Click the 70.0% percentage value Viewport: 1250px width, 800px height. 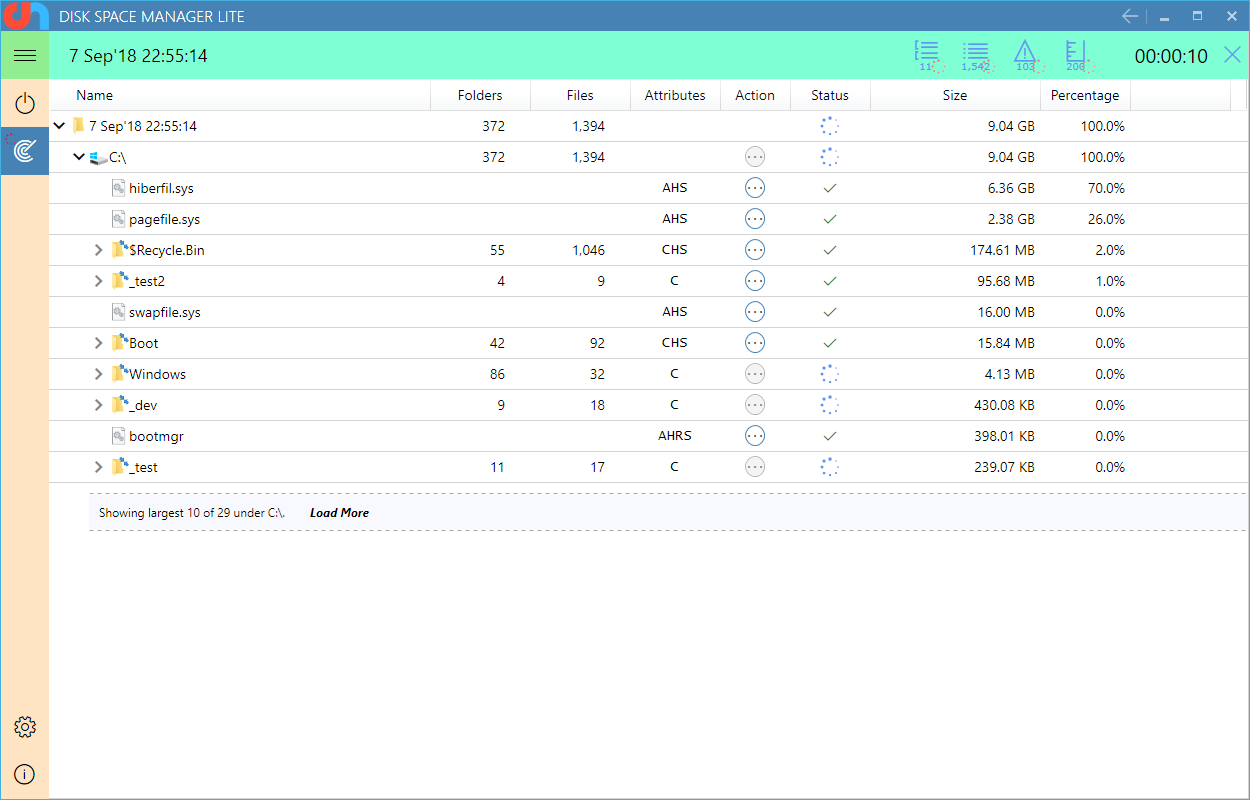1107,188
